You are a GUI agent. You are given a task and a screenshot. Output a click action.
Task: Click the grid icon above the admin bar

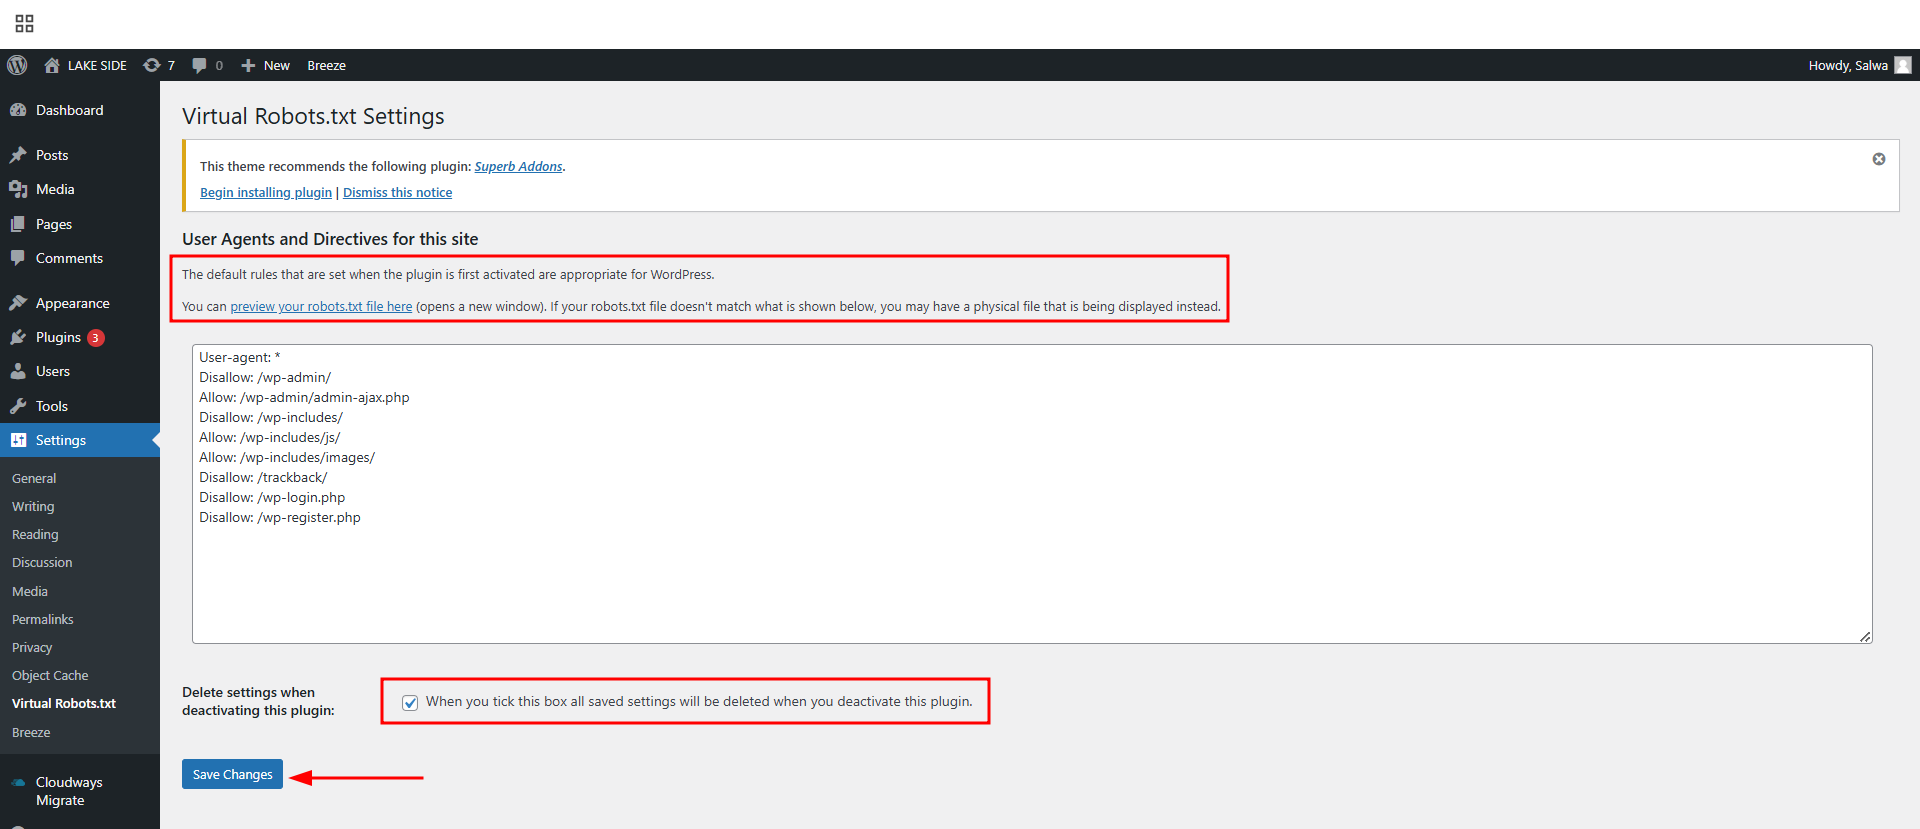24,23
